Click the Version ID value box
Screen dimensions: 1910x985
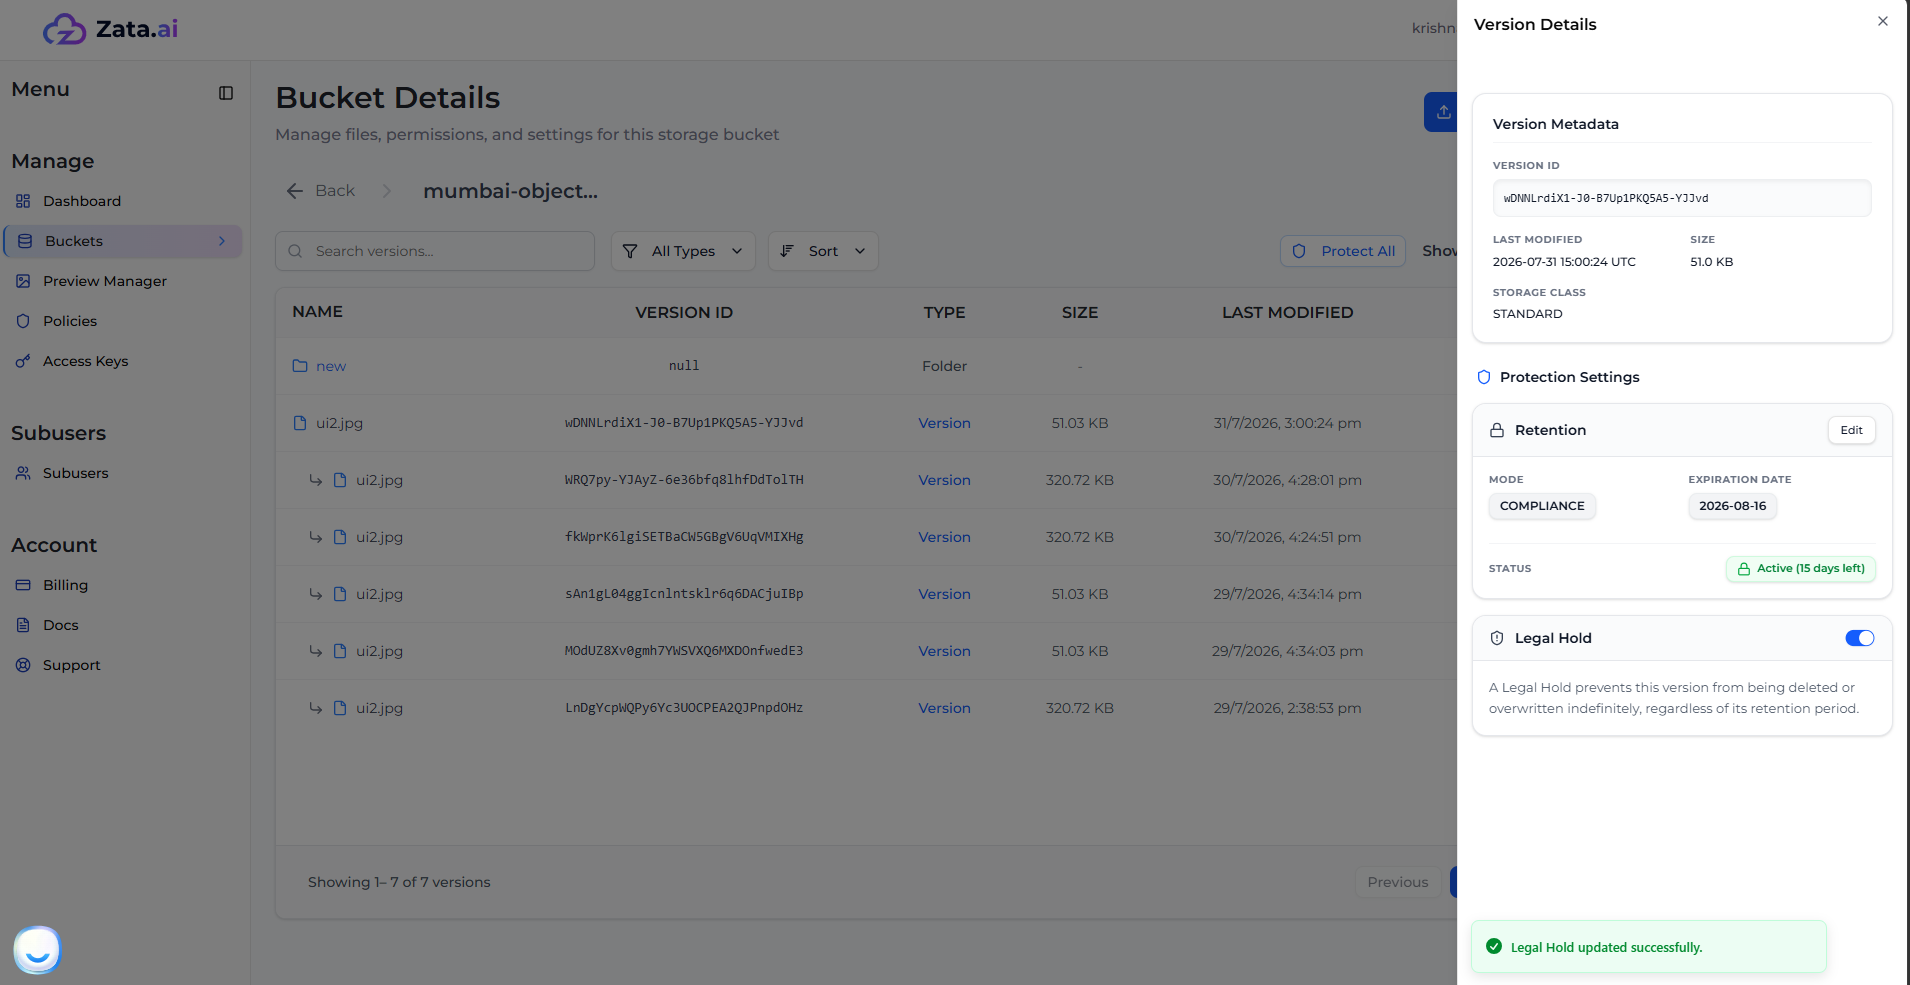click(x=1682, y=198)
